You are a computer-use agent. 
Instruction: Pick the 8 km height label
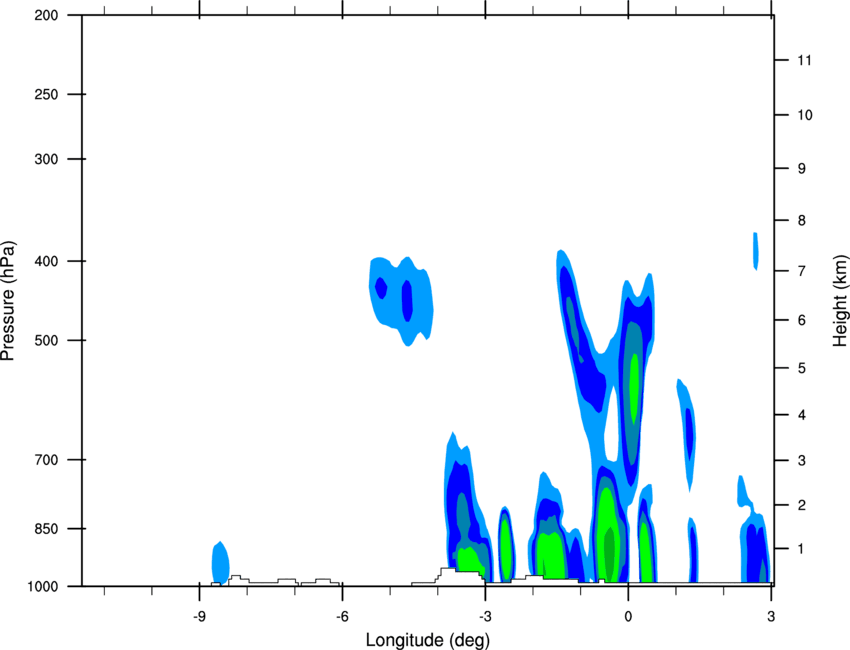[x=801, y=221]
